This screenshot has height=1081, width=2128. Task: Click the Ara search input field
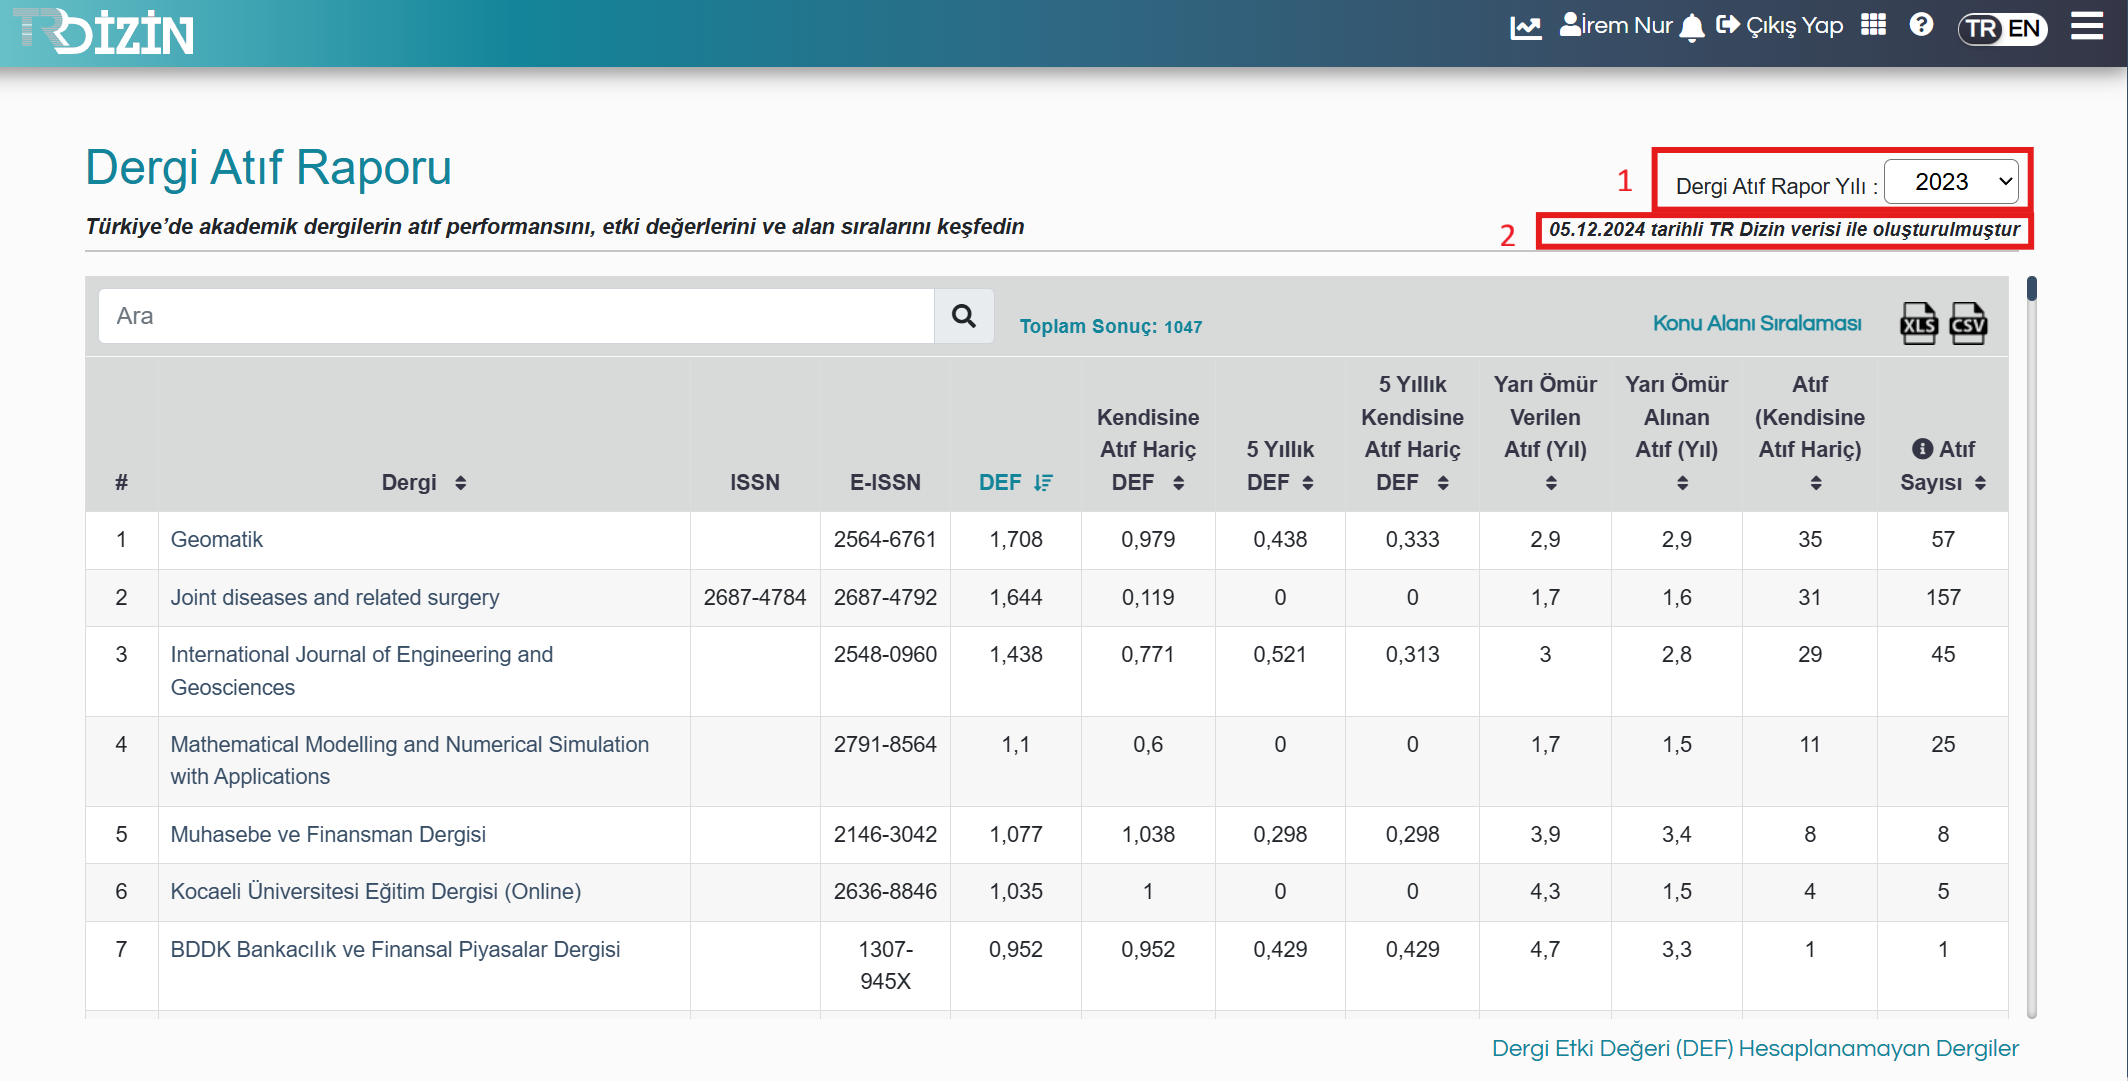[516, 316]
